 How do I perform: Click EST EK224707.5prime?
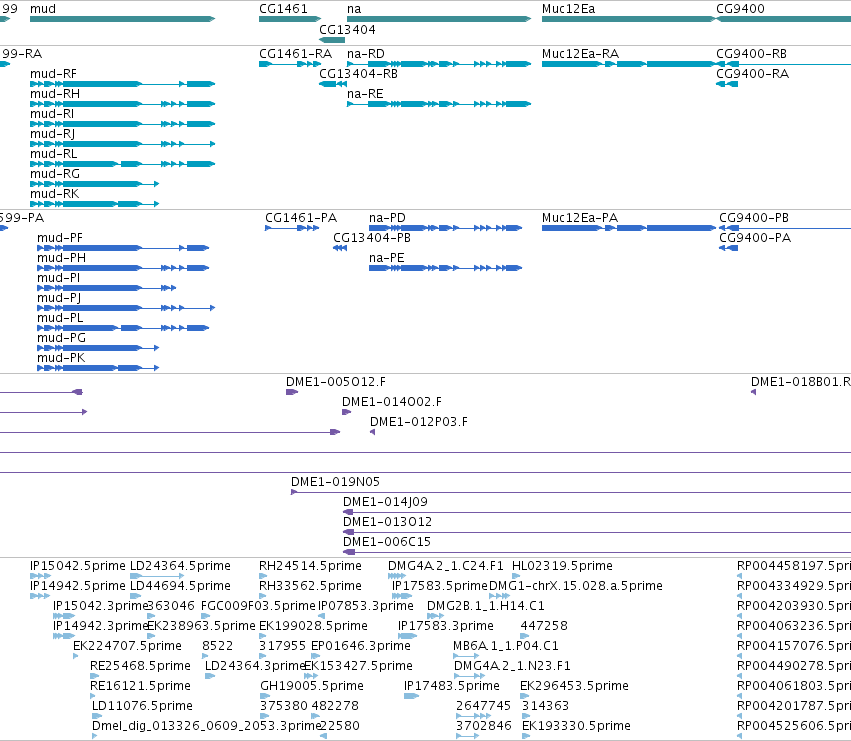pyautogui.click(x=76, y=656)
